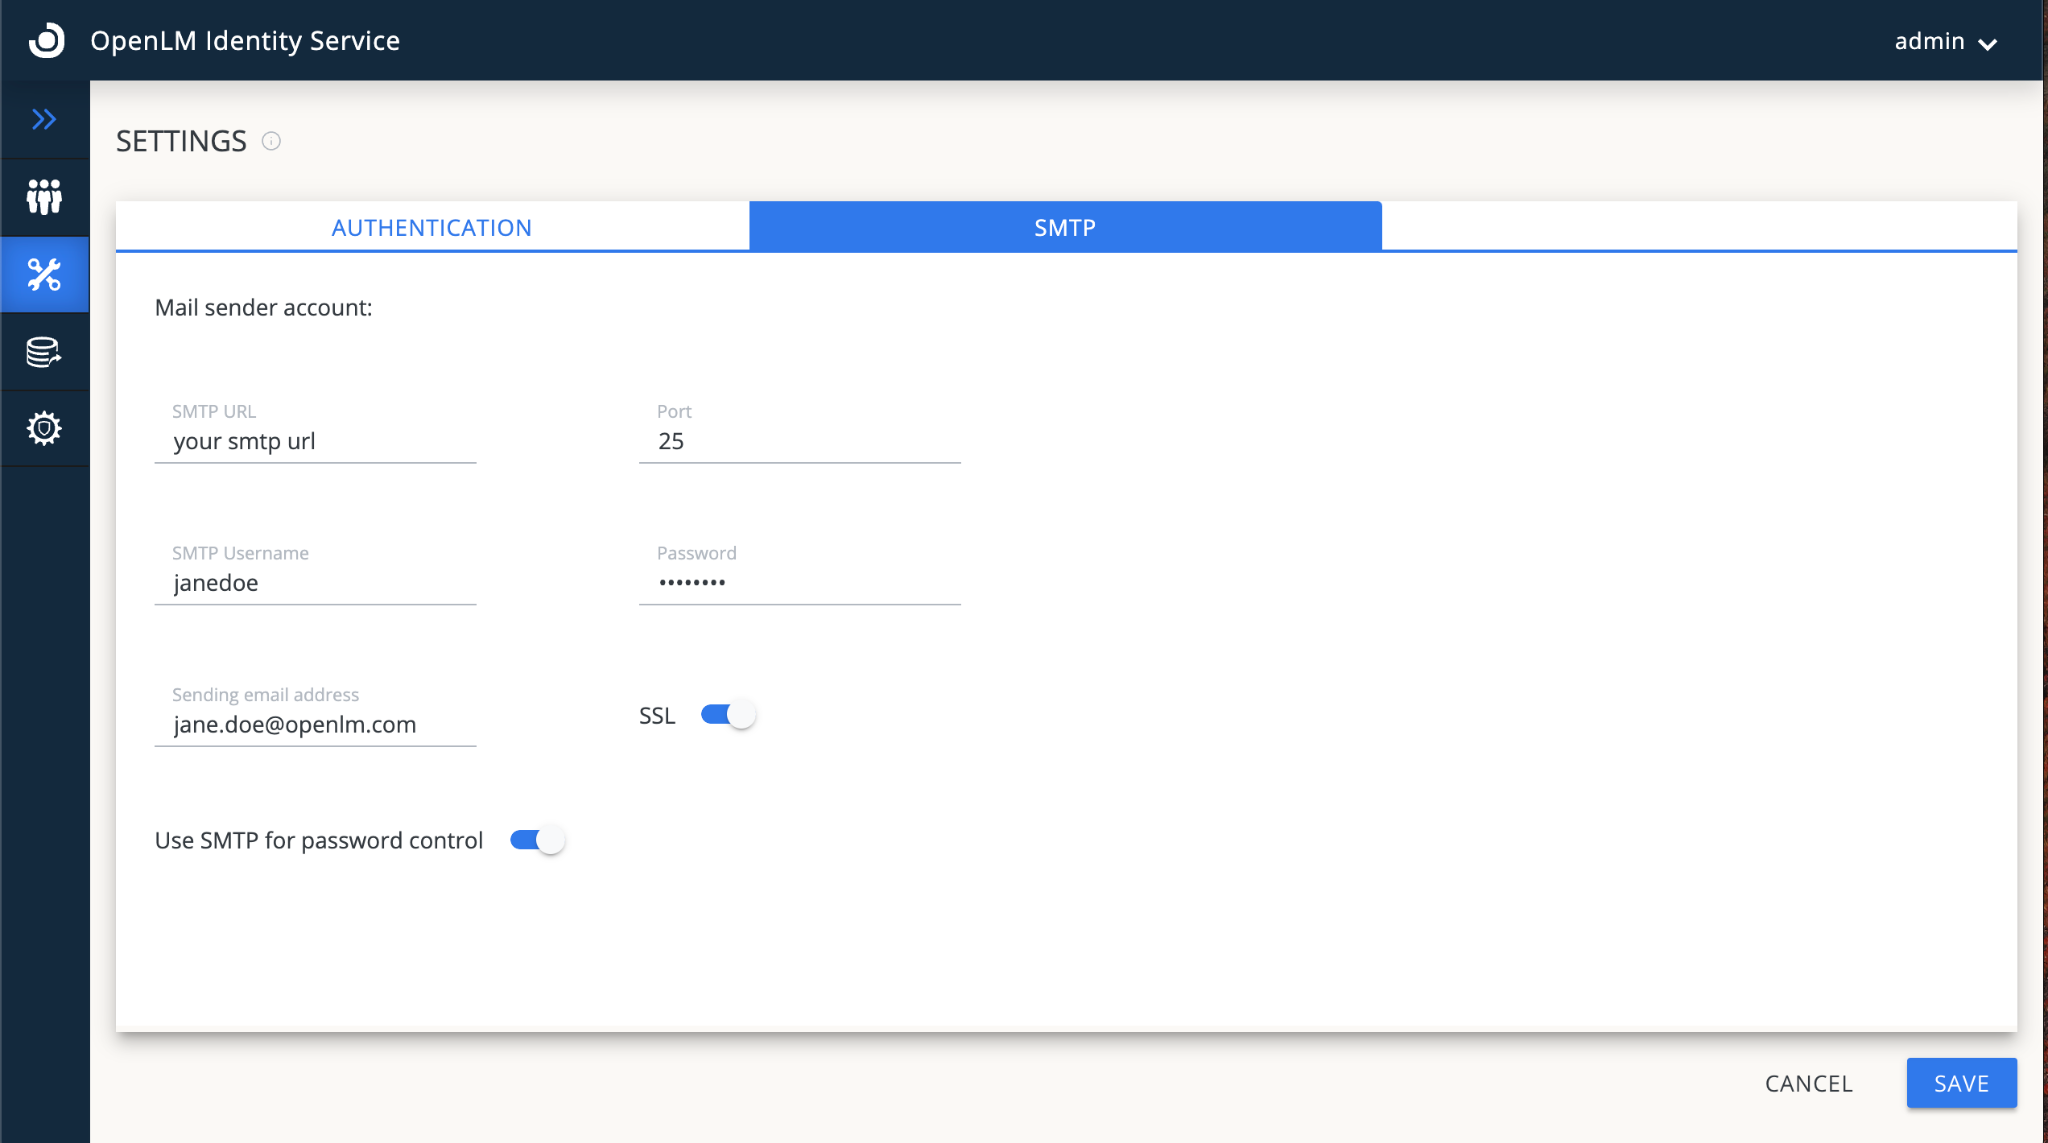Click the OpenLM Identity Service title

(x=245, y=41)
